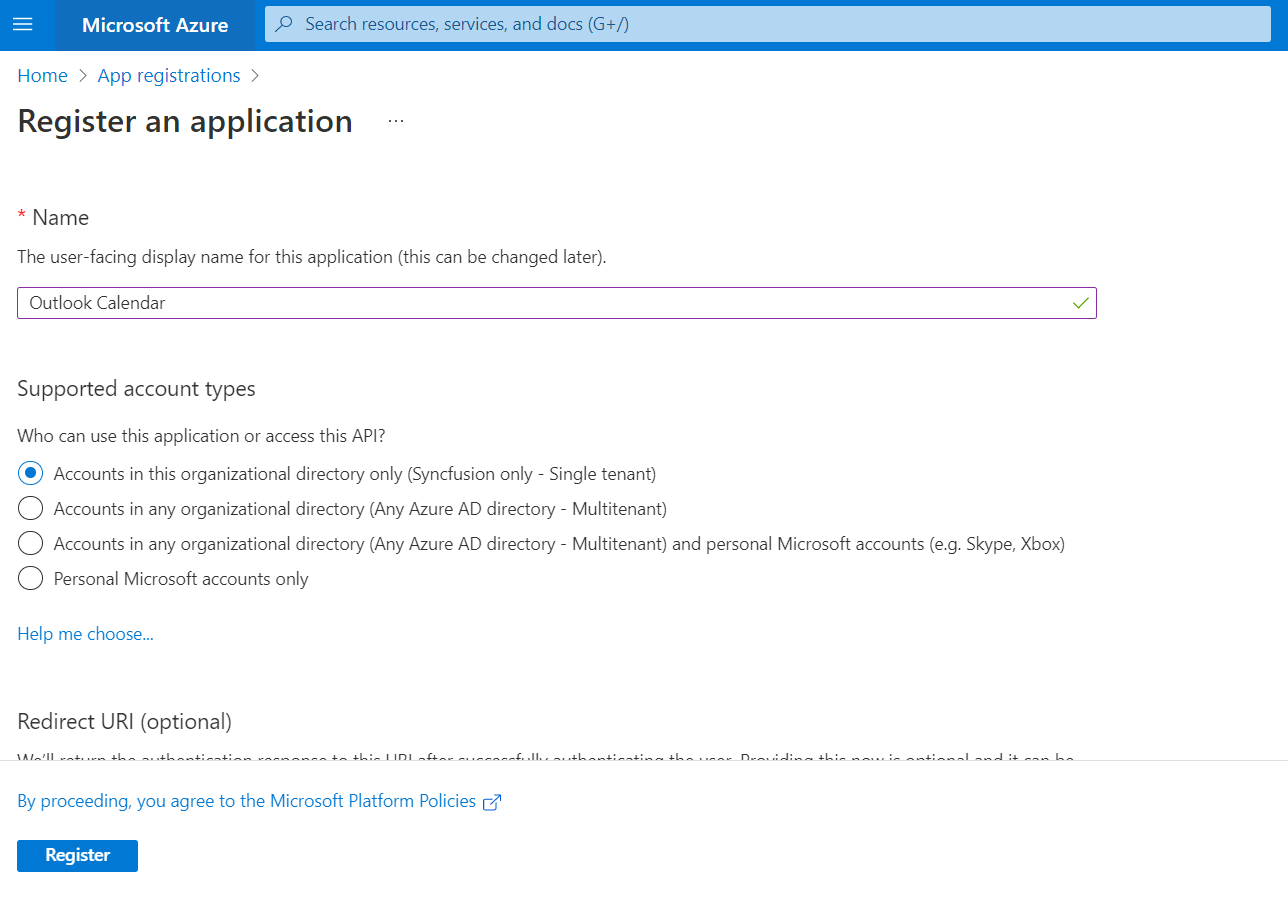
Task: Open the ellipsis more options menu
Action: (396, 121)
